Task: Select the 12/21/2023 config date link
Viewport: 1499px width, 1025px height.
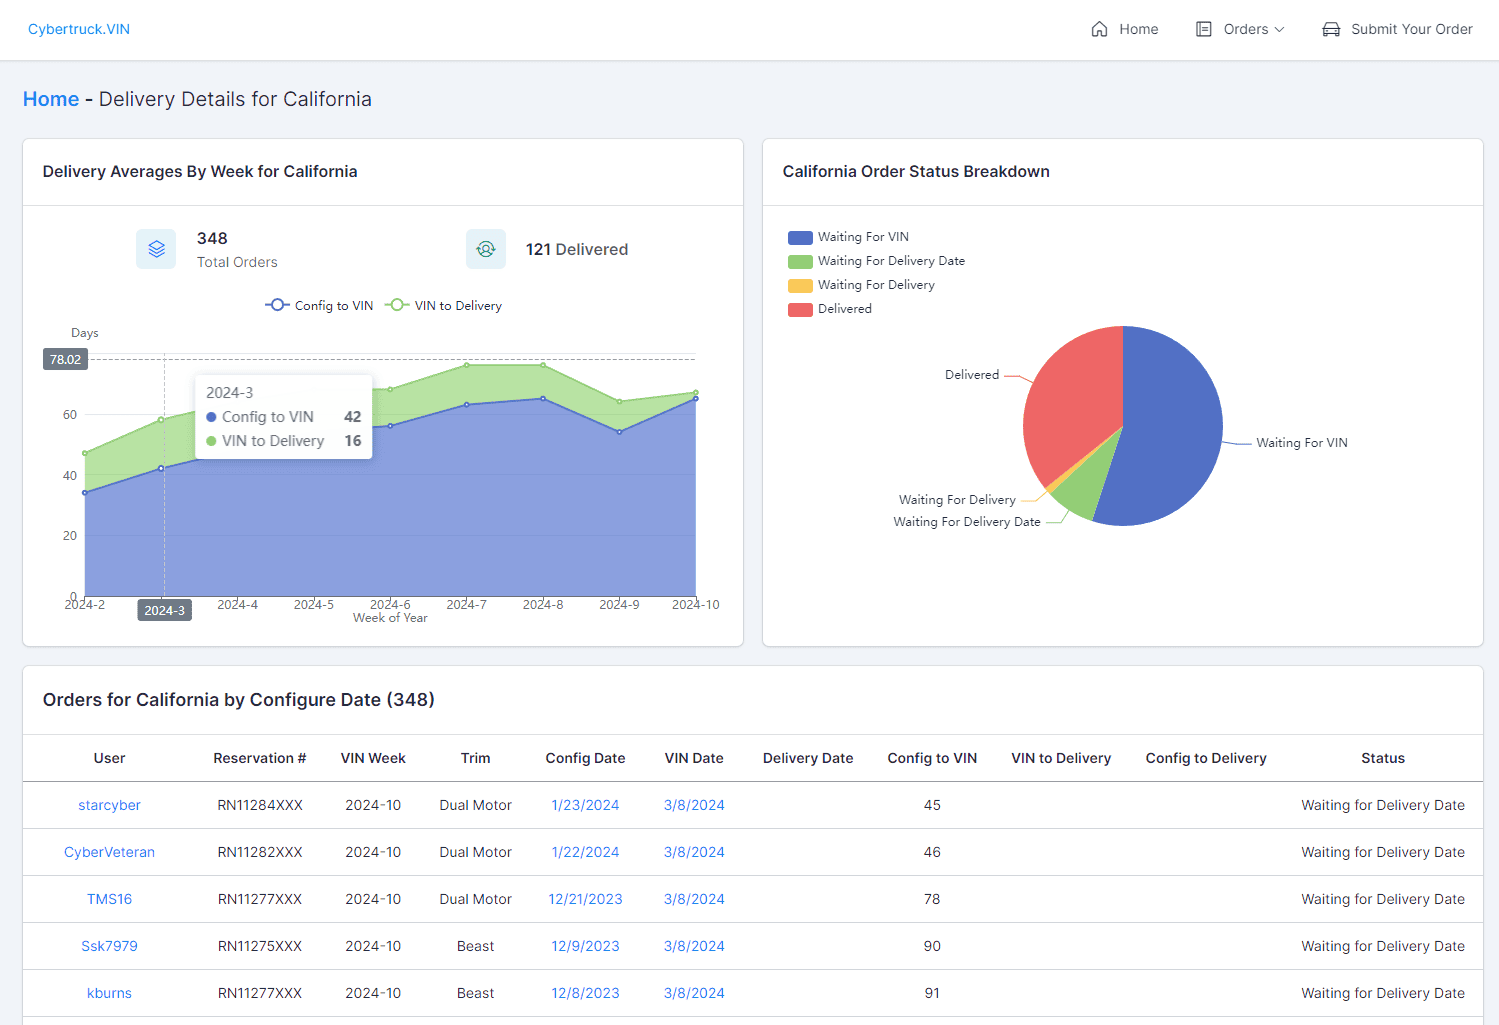Action: (x=585, y=899)
